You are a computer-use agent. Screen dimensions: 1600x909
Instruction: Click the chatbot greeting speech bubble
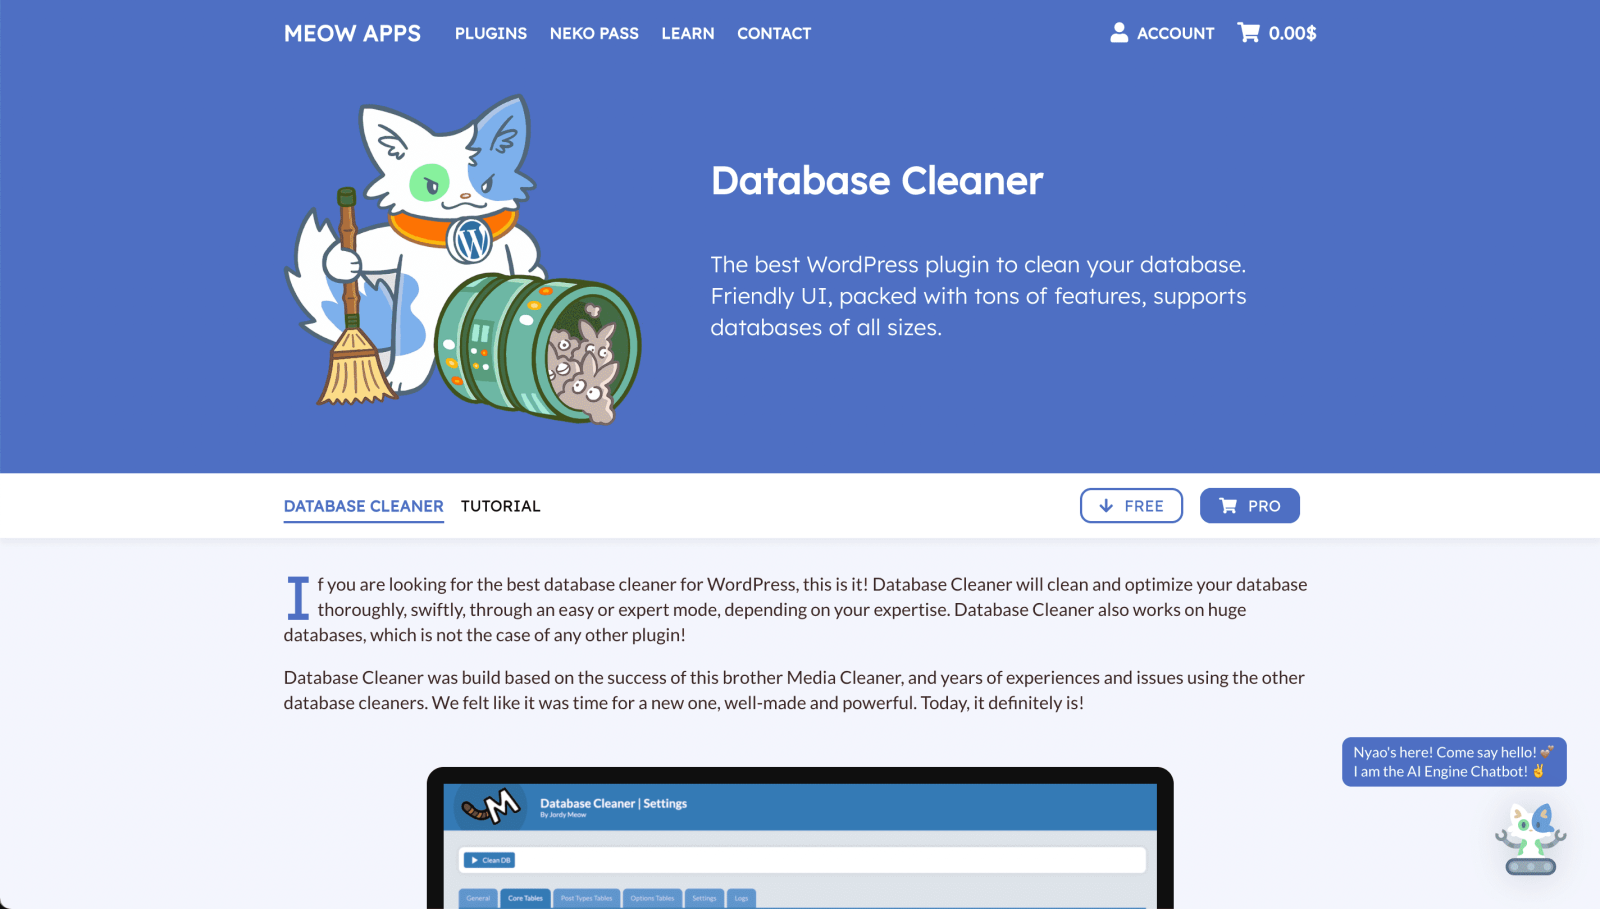coord(1453,762)
